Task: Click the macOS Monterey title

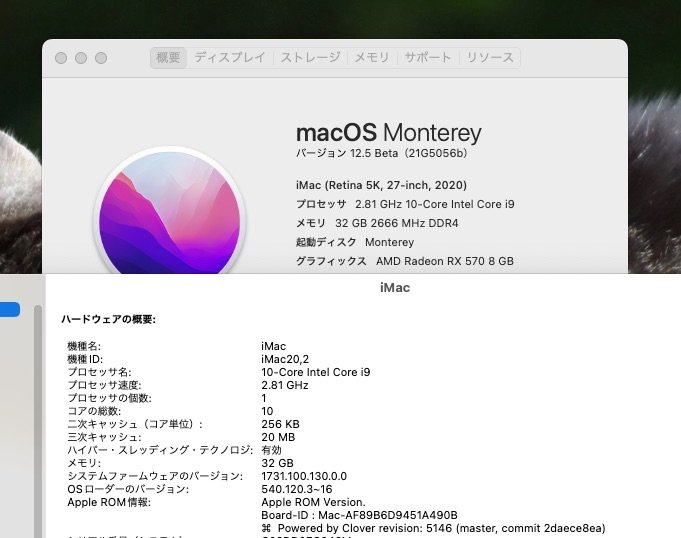Action: 389,132
